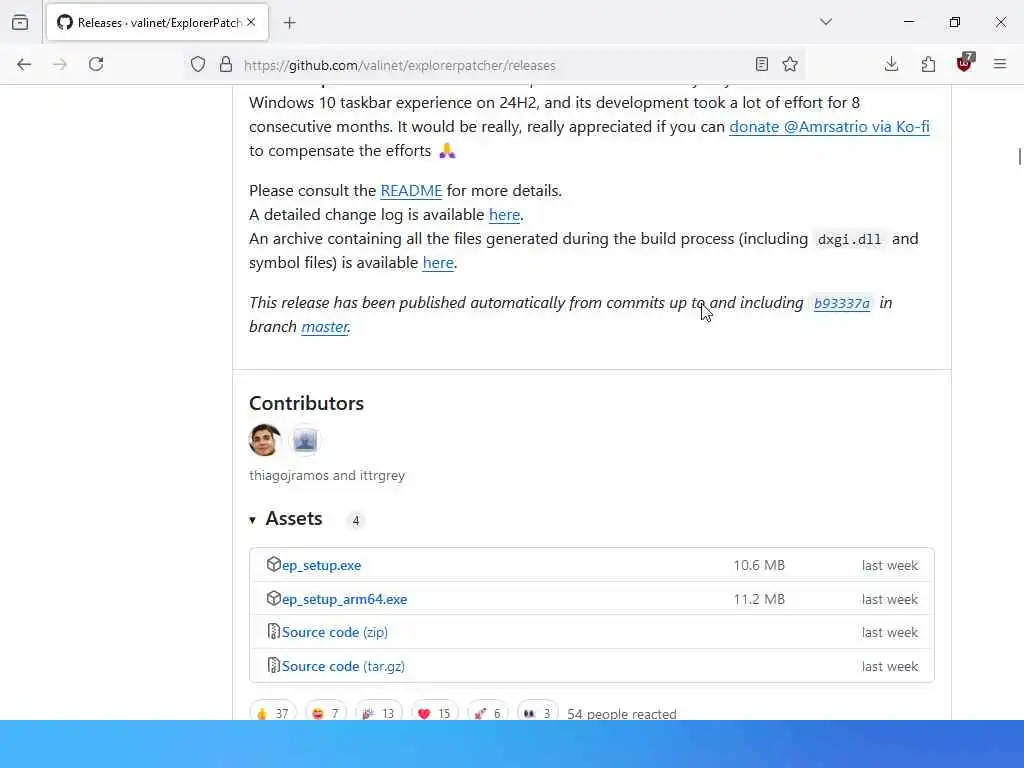This screenshot has width=1024, height=768.
Task: Toggle eyes reaction with 3
Action: (x=537, y=713)
